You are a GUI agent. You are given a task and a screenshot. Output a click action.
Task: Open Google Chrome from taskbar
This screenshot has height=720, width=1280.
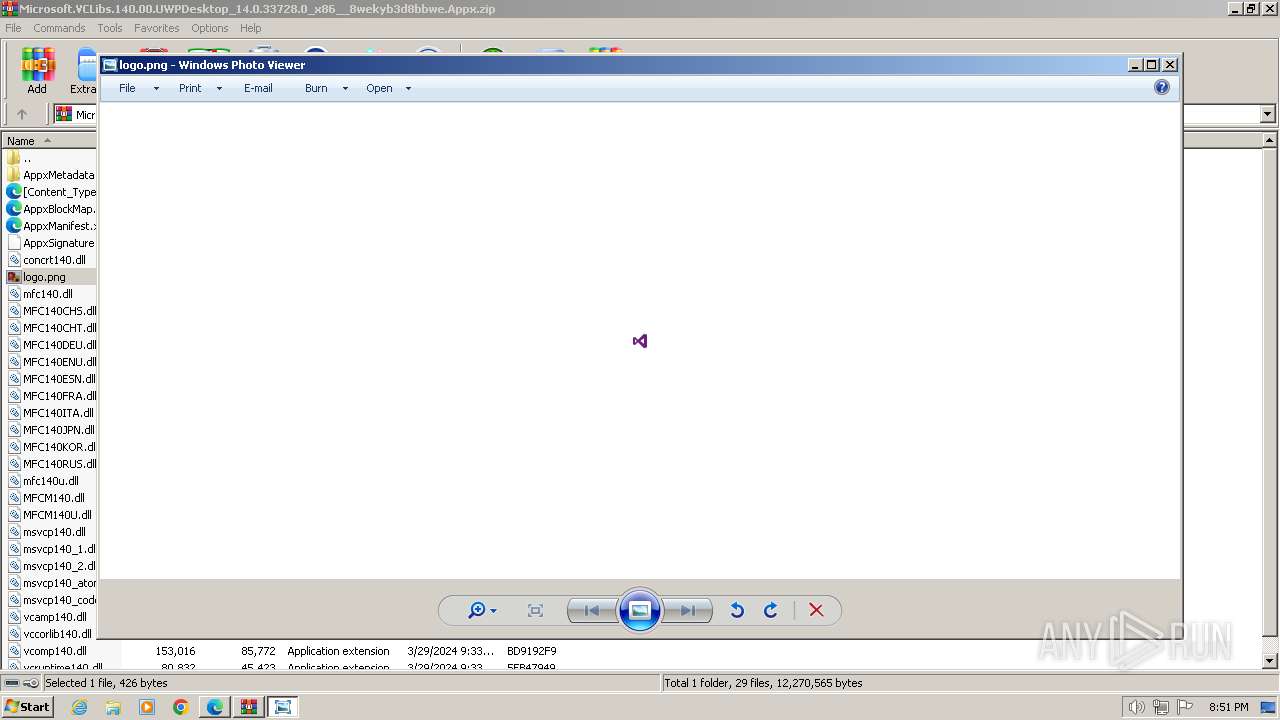click(x=181, y=707)
